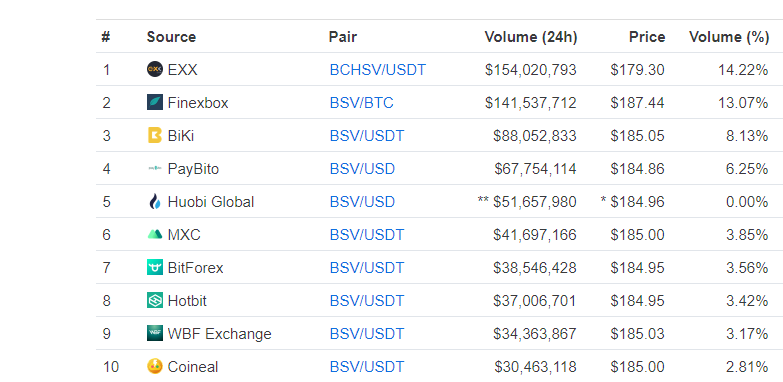
Task: Click the EXX exchange logo icon
Action: pyautogui.click(x=155, y=69)
